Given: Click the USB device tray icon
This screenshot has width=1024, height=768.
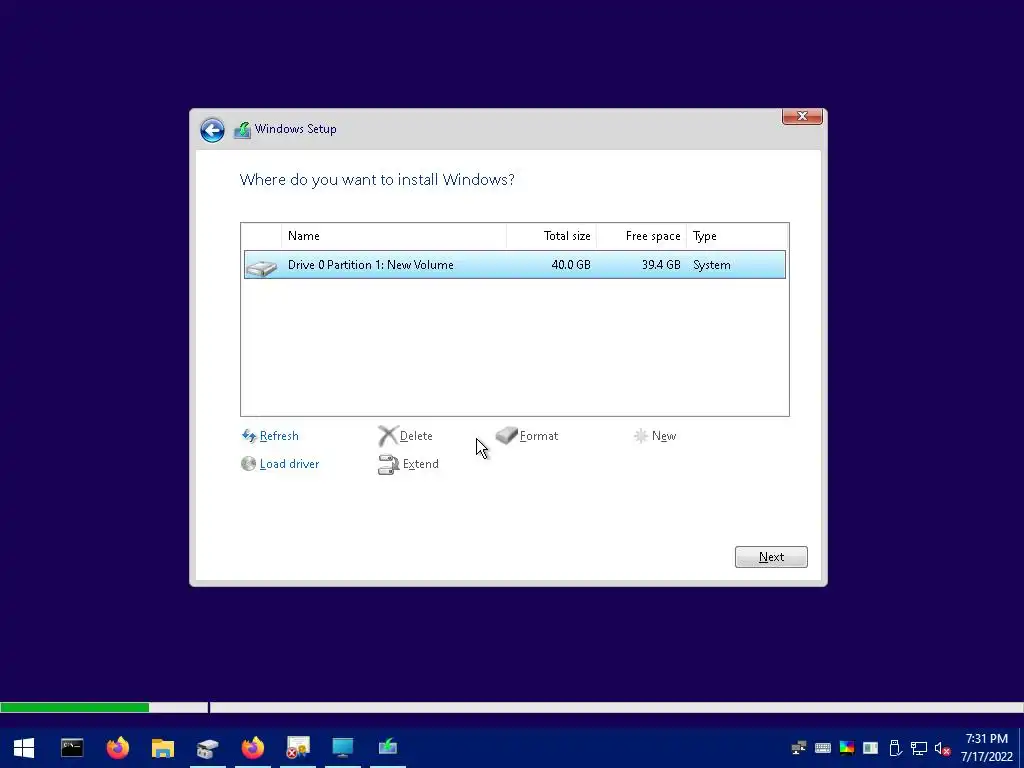Looking at the screenshot, I should tap(895, 748).
